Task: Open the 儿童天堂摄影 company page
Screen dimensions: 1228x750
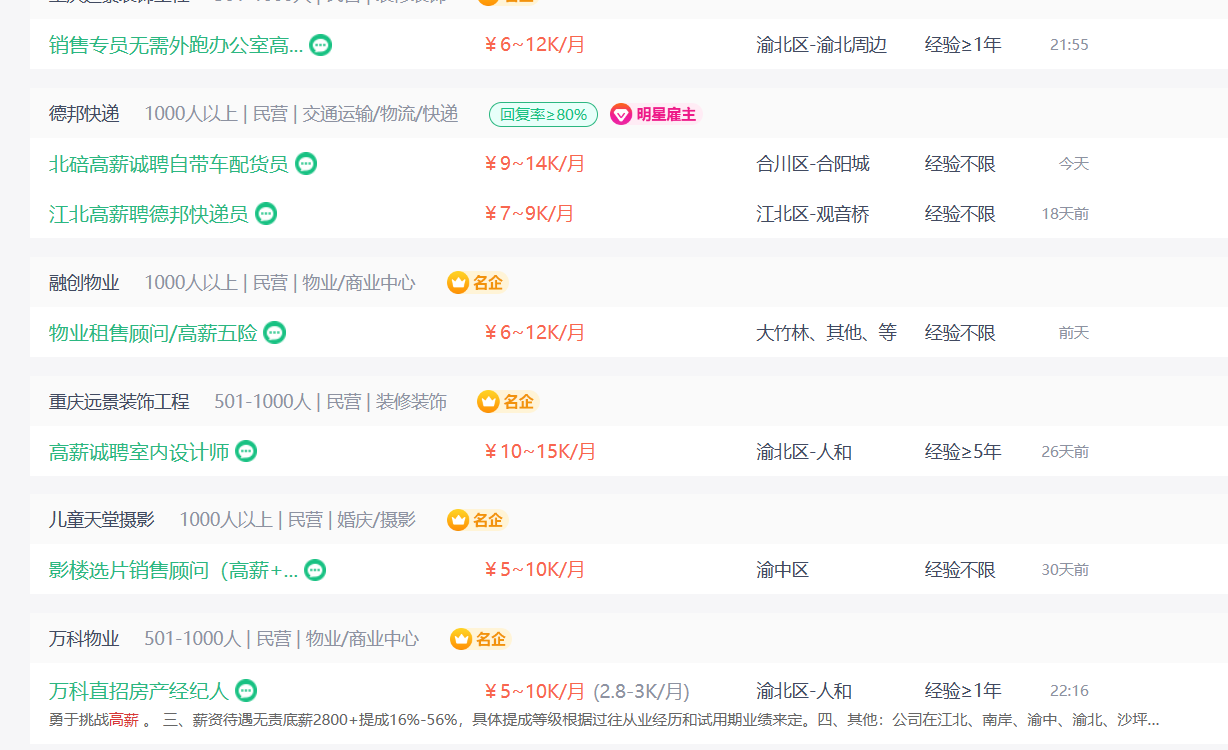Action: coord(102,520)
